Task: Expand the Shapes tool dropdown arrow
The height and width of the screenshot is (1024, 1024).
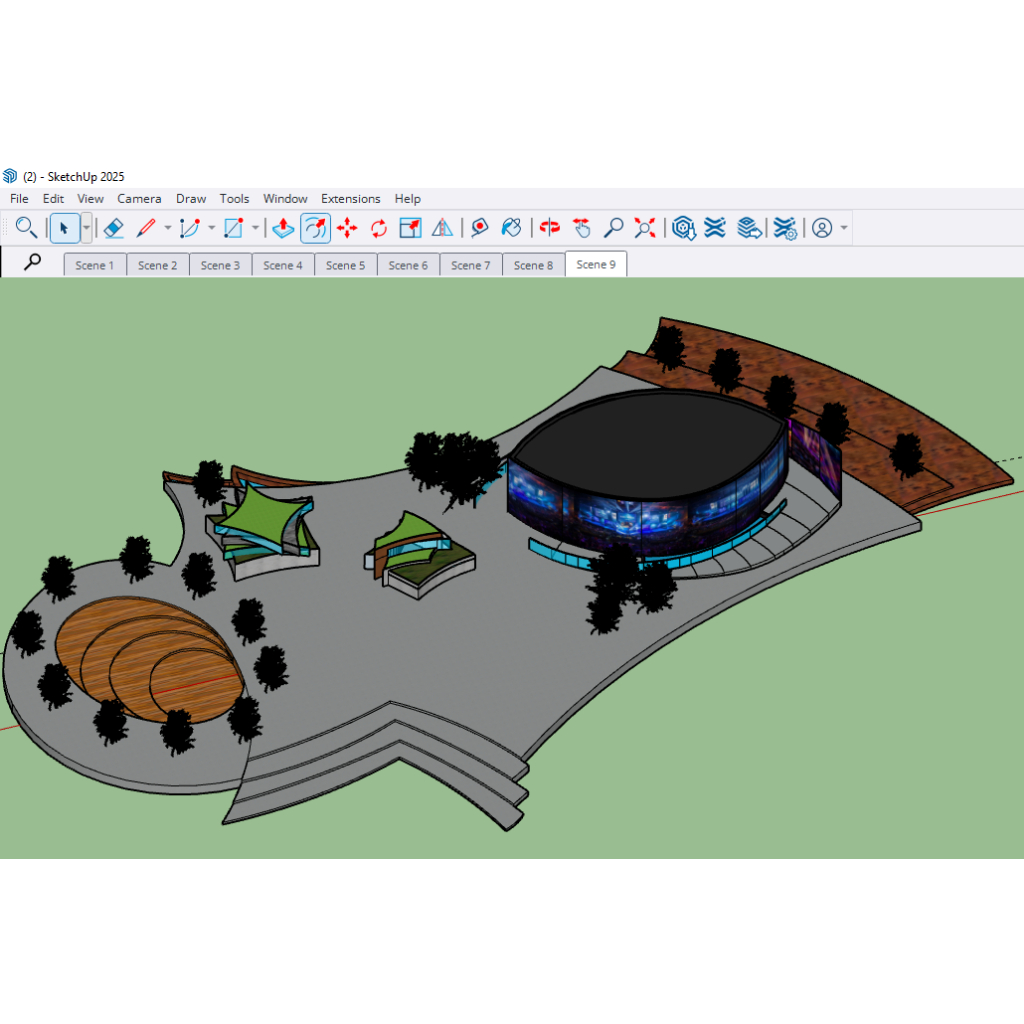Action: [x=255, y=228]
